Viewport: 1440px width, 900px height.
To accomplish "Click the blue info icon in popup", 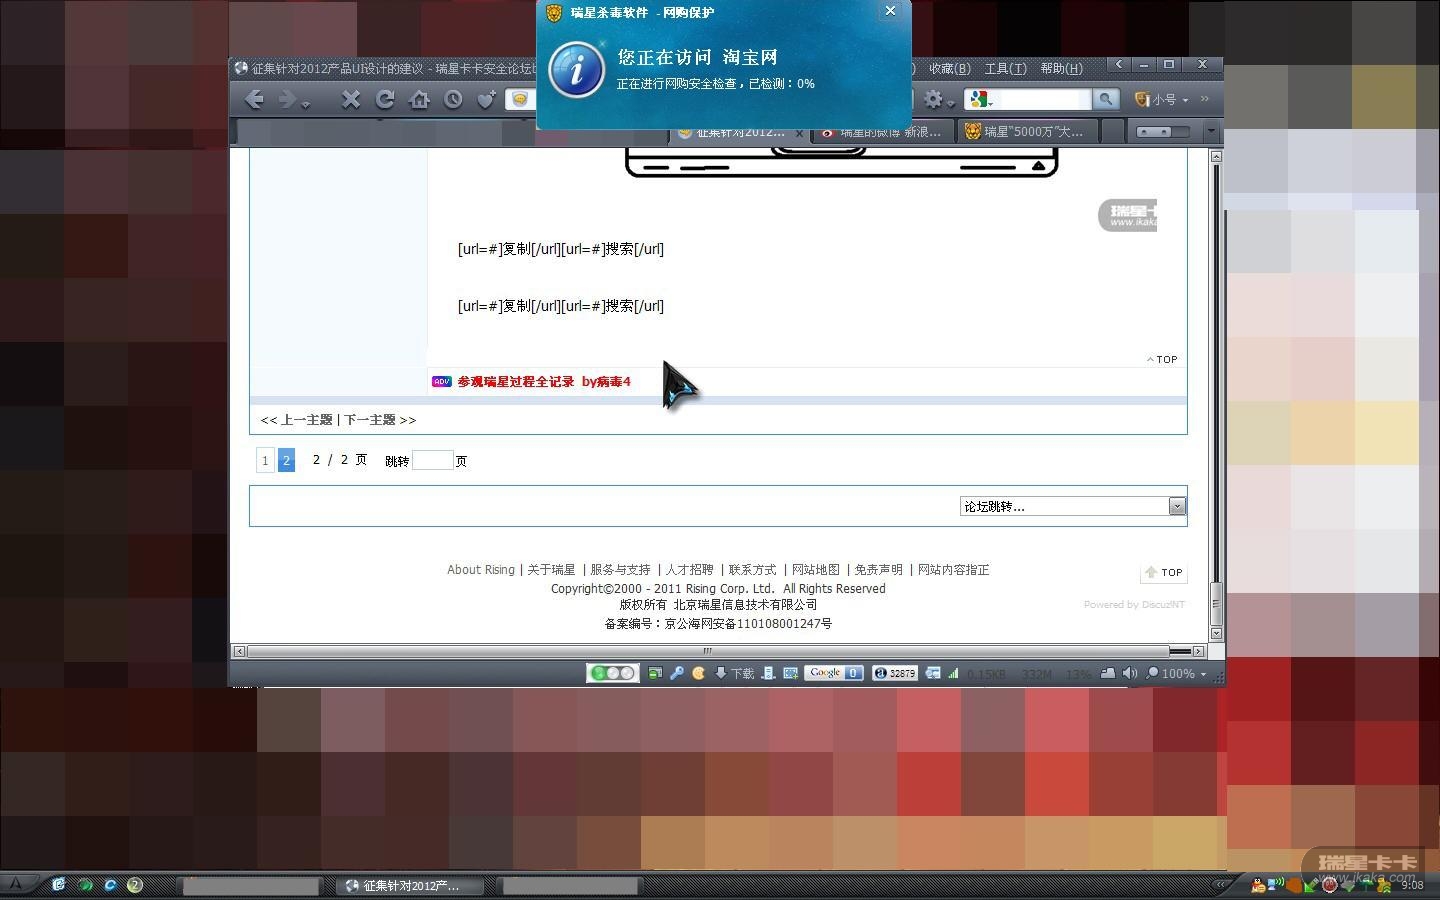I will (577, 69).
